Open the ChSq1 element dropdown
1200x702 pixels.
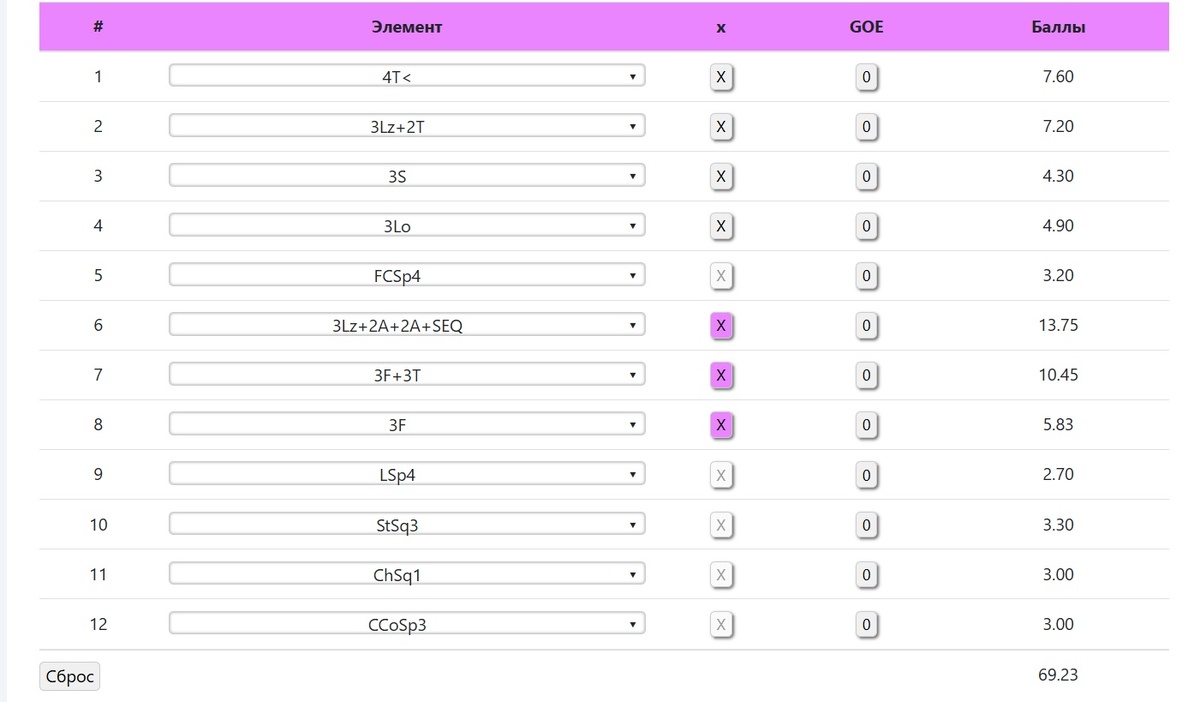pyautogui.click(x=407, y=574)
